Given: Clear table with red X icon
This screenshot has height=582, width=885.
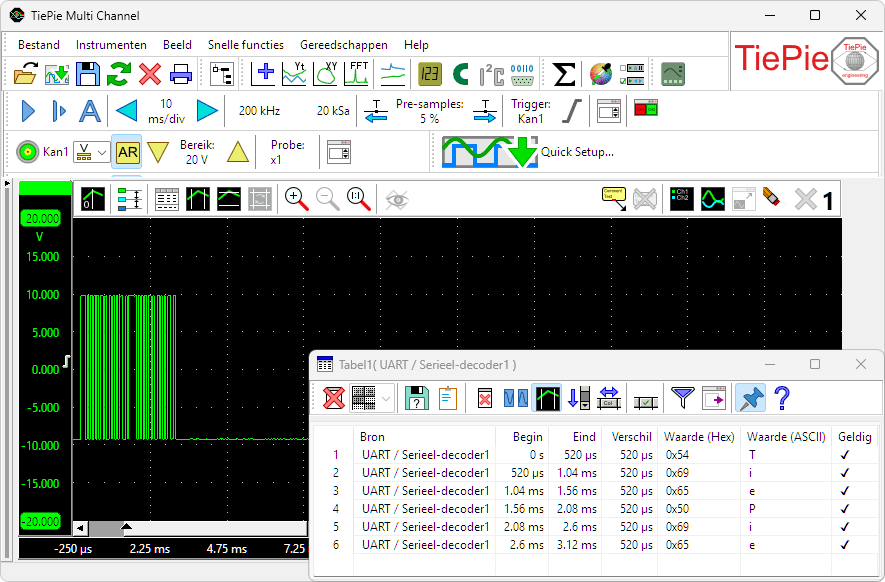Looking at the screenshot, I should click(334, 399).
